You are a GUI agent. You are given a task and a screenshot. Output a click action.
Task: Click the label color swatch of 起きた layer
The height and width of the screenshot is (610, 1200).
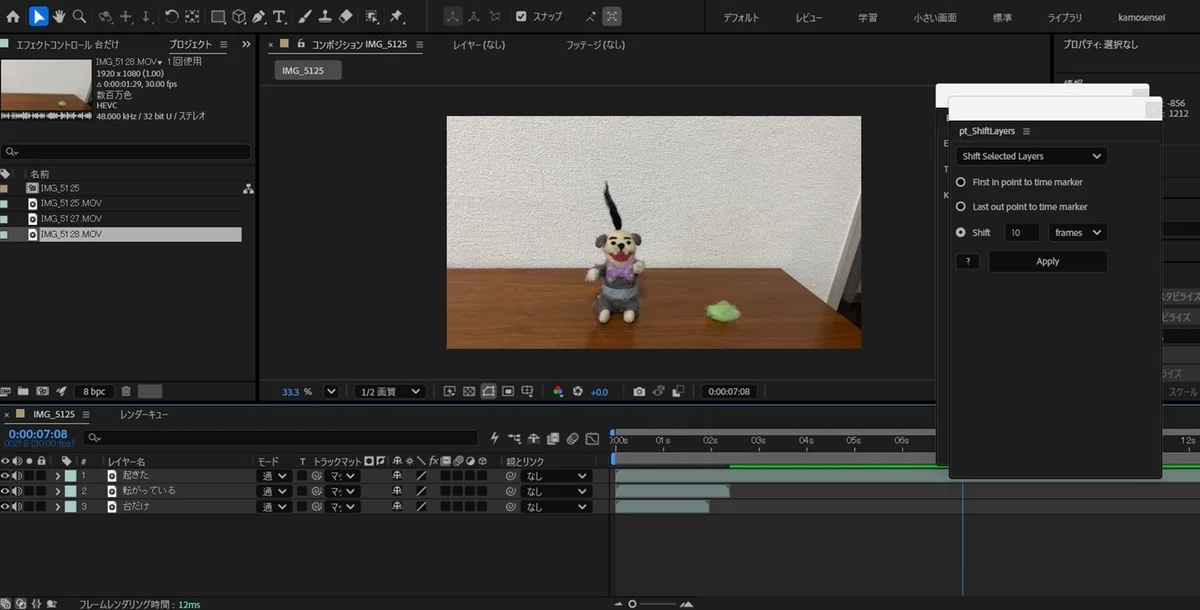coord(71,476)
